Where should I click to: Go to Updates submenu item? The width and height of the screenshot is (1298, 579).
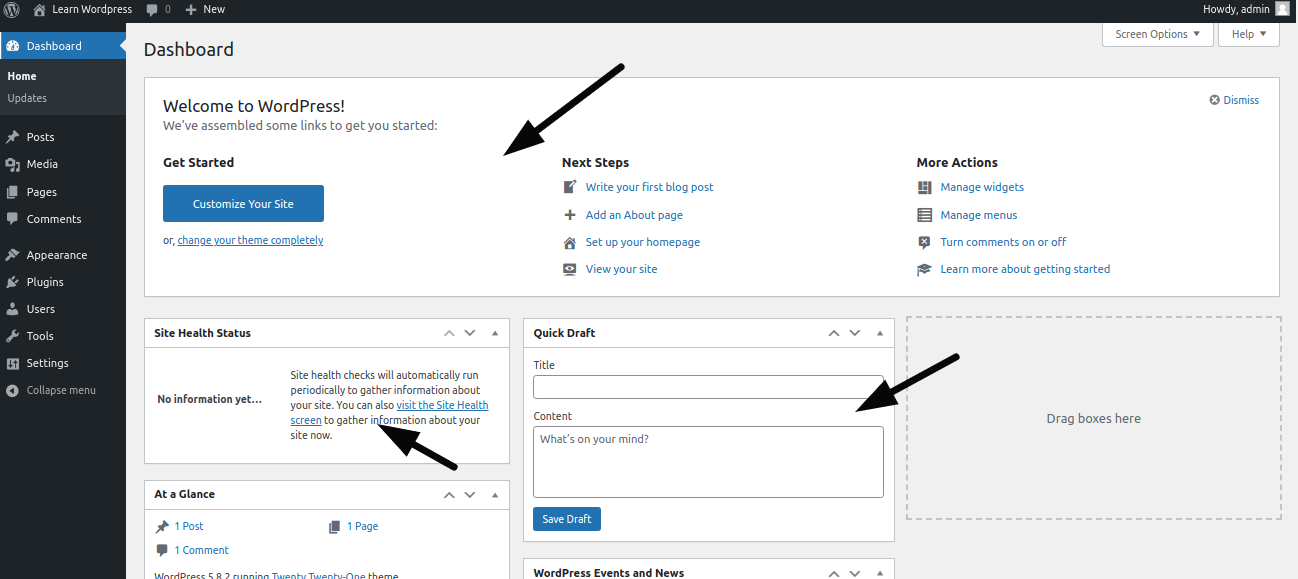[27, 98]
